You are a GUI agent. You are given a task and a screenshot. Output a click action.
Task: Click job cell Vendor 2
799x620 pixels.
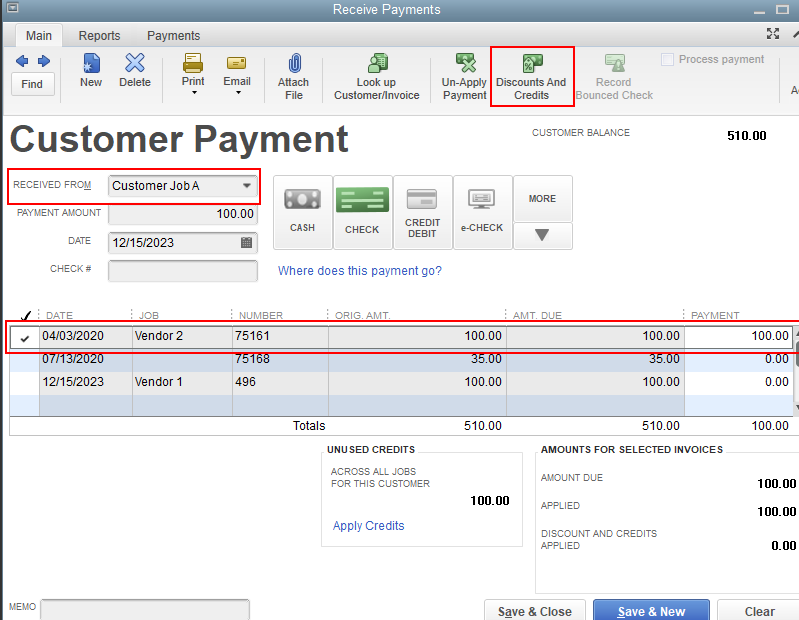coord(158,336)
